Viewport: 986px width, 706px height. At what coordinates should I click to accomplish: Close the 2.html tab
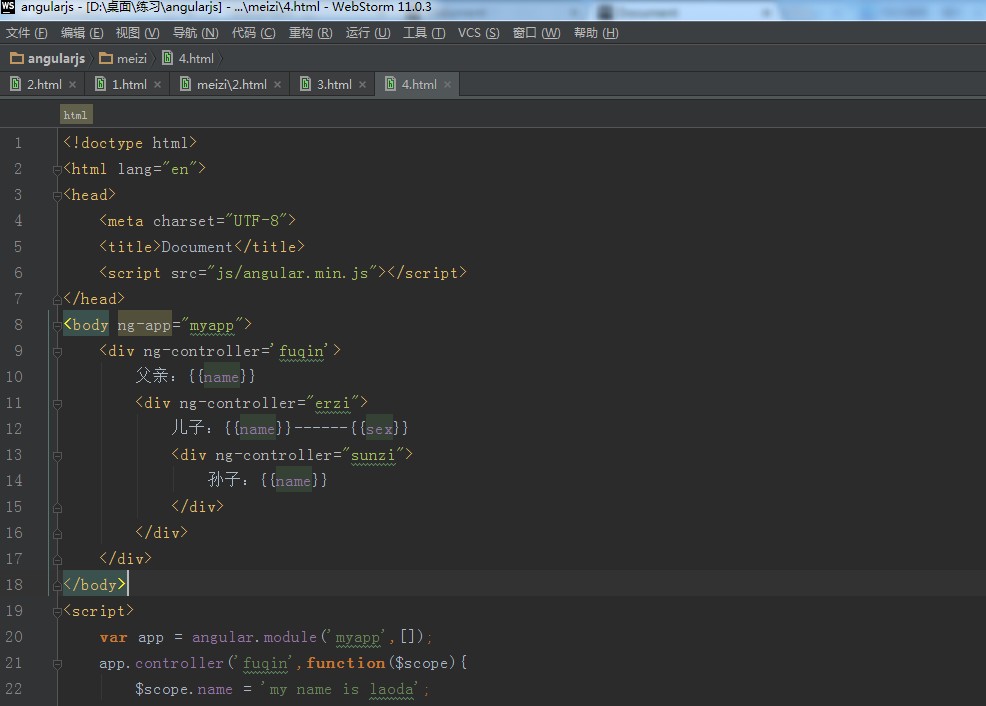coord(73,84)
